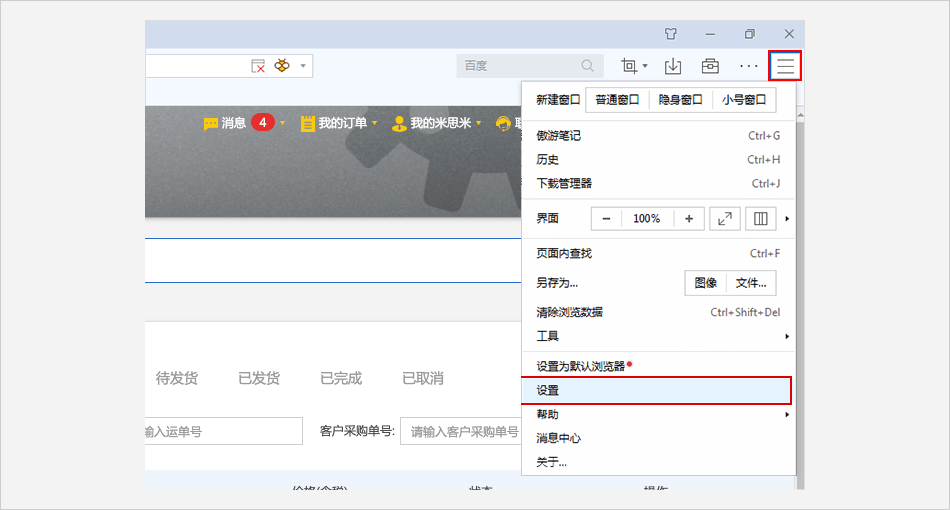This screenshot has height=510, width=950.
Task: Click the 隐身窗口 button
Action: coord(680,100)
